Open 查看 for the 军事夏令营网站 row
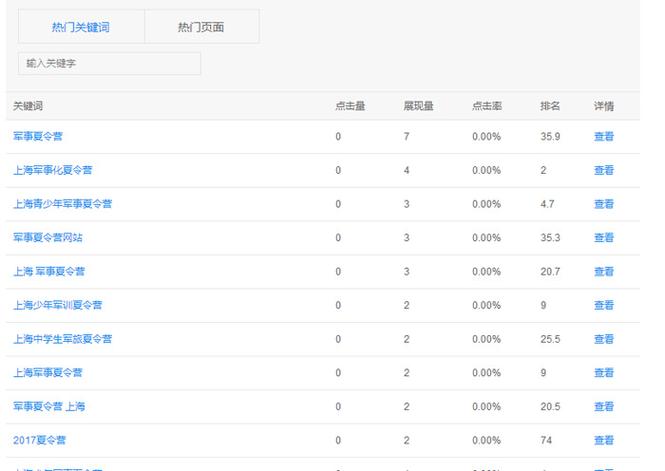665x471 pixels. pos(603,238)
